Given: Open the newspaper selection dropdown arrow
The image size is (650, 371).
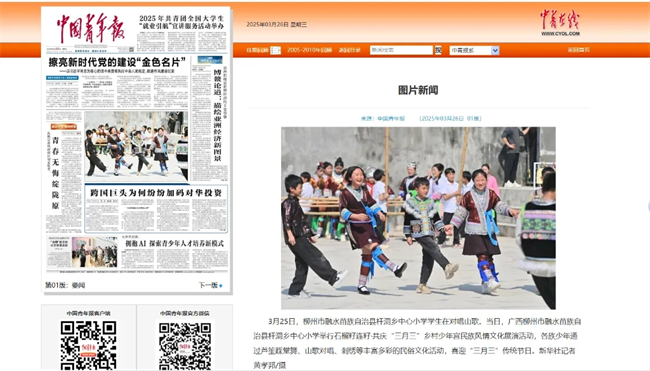Looking at the screenshot, I should pyautogui.click(x=495, y=51).
